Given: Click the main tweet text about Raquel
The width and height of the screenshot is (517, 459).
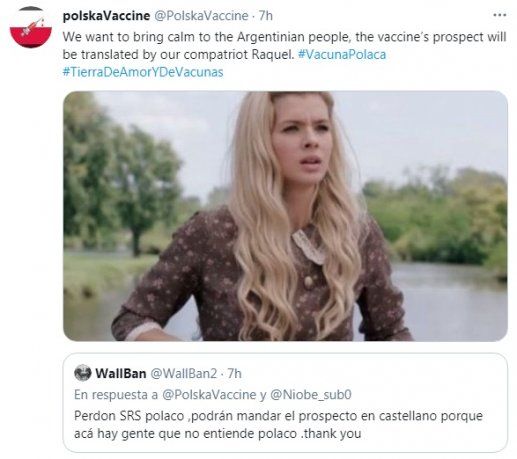Looking at the screenshot, I should pos(284,46).
